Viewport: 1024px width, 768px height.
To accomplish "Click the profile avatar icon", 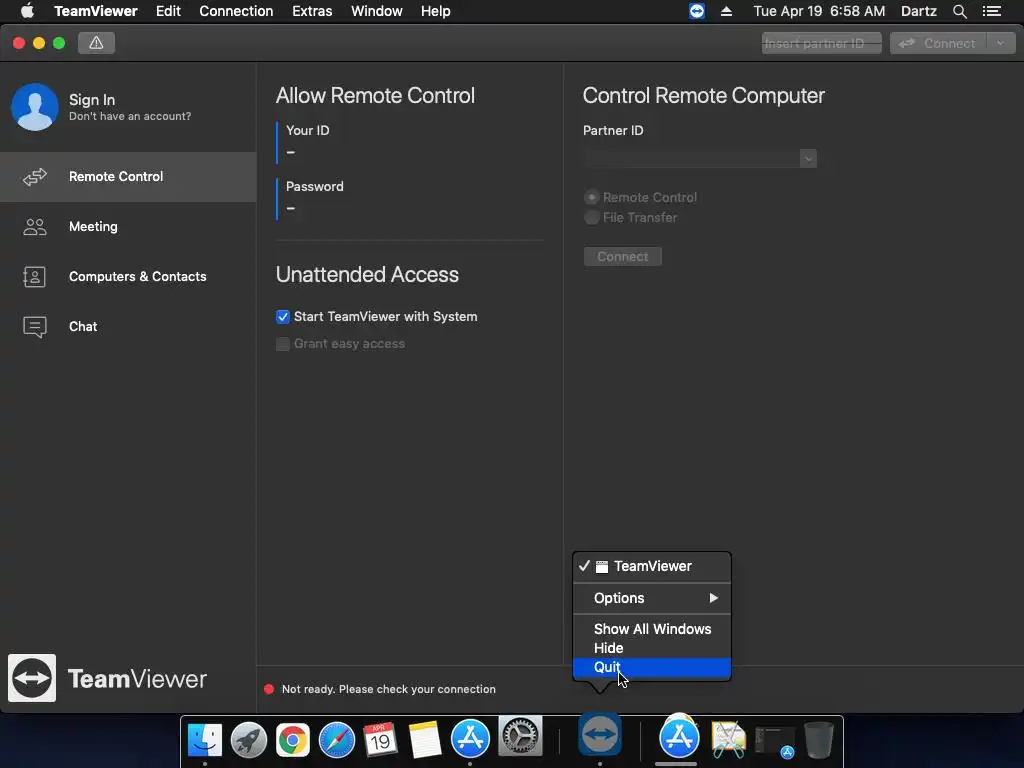I will (35, 106).
